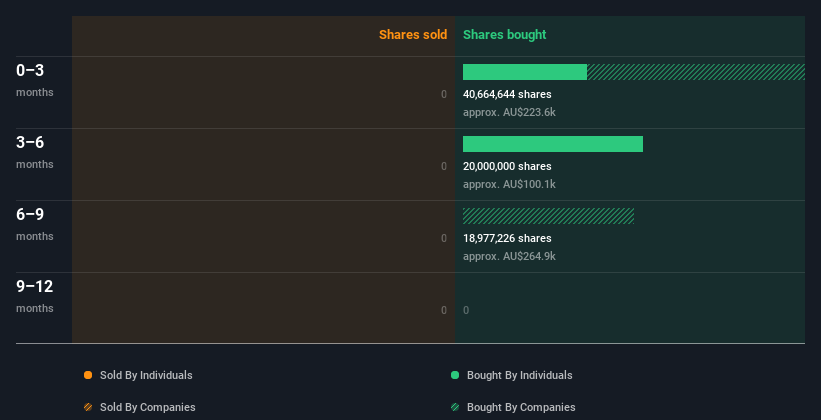821x420 pixels.
Task: Click the 40,664,644 shares value
Action: (507, 94)
